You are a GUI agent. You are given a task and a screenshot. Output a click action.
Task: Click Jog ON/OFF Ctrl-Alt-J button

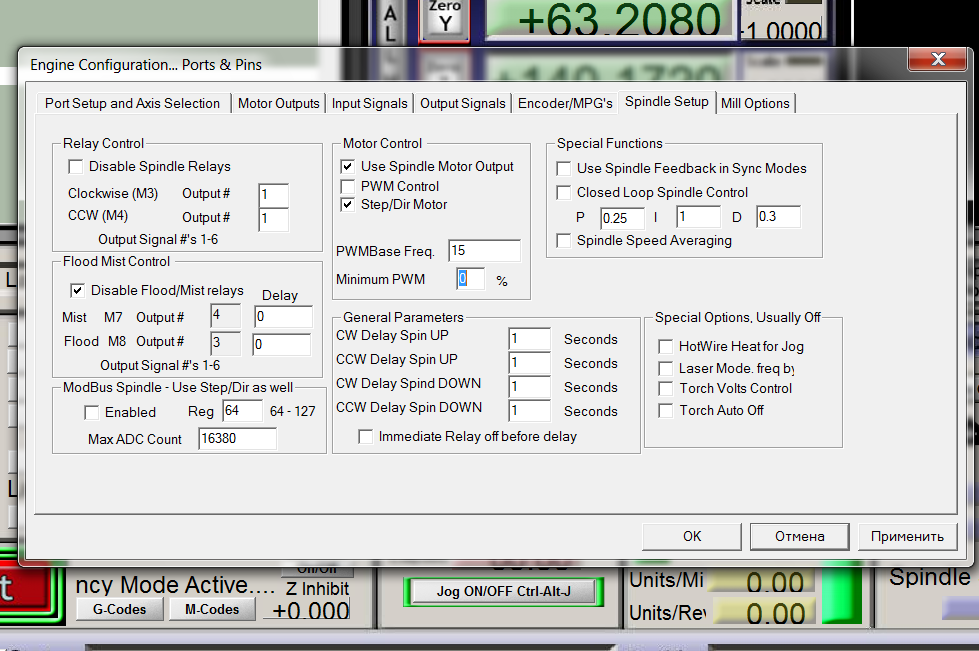pyautogui.click(x=503, y=592)
